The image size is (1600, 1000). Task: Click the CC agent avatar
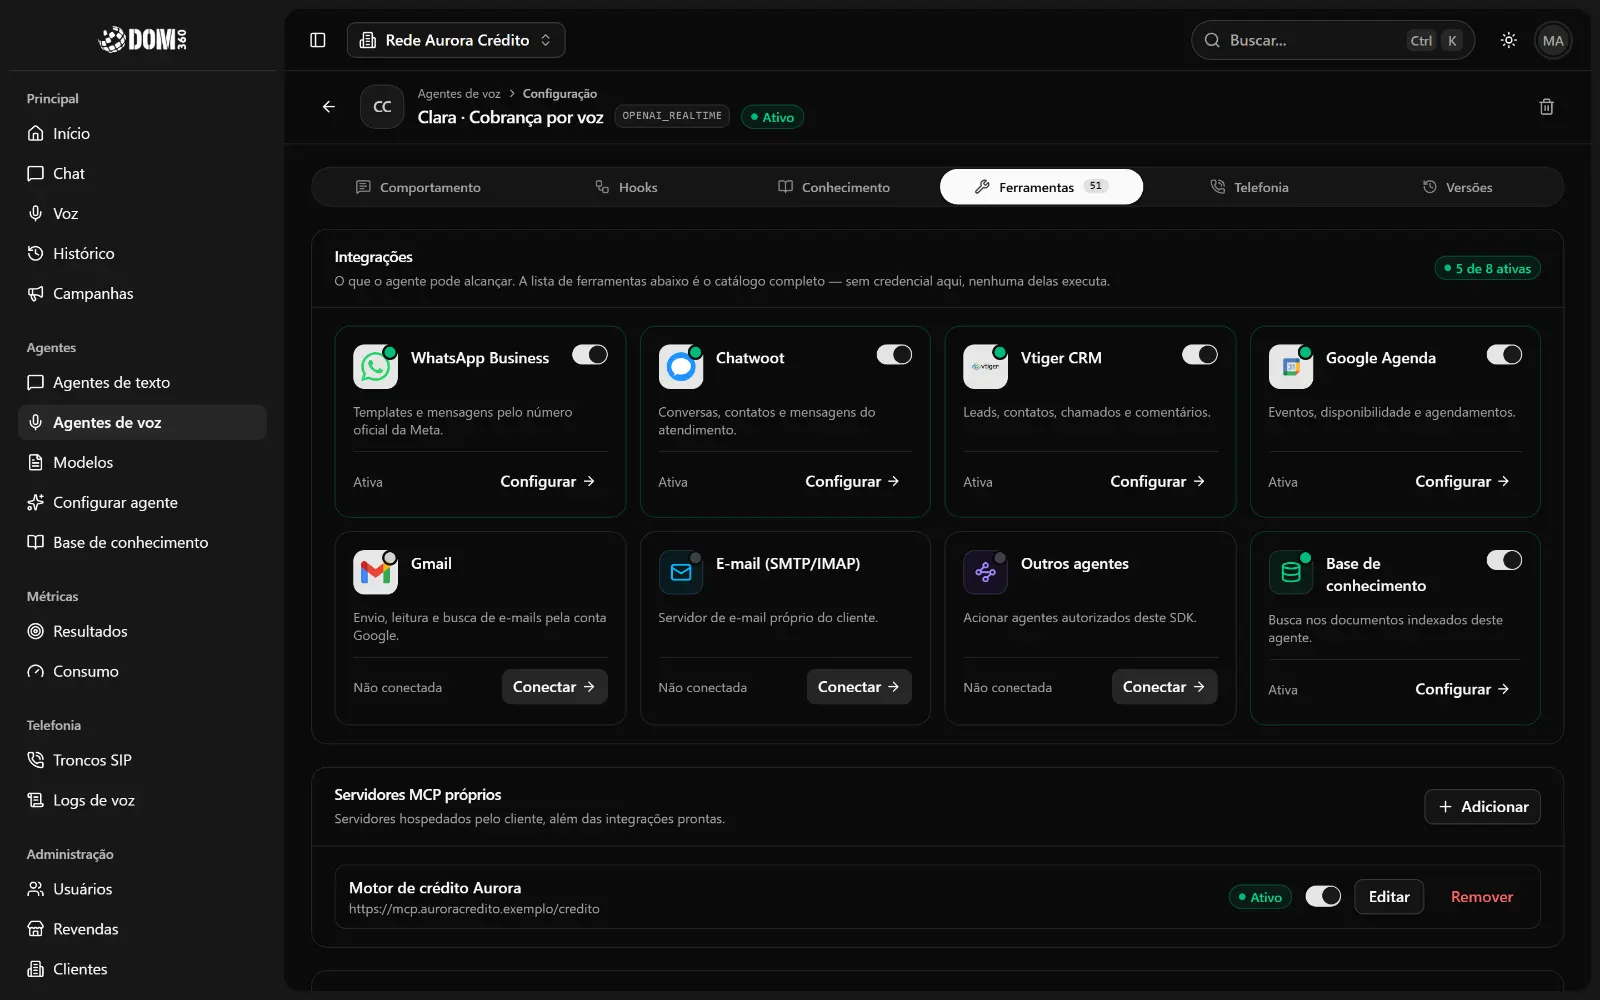382,106
